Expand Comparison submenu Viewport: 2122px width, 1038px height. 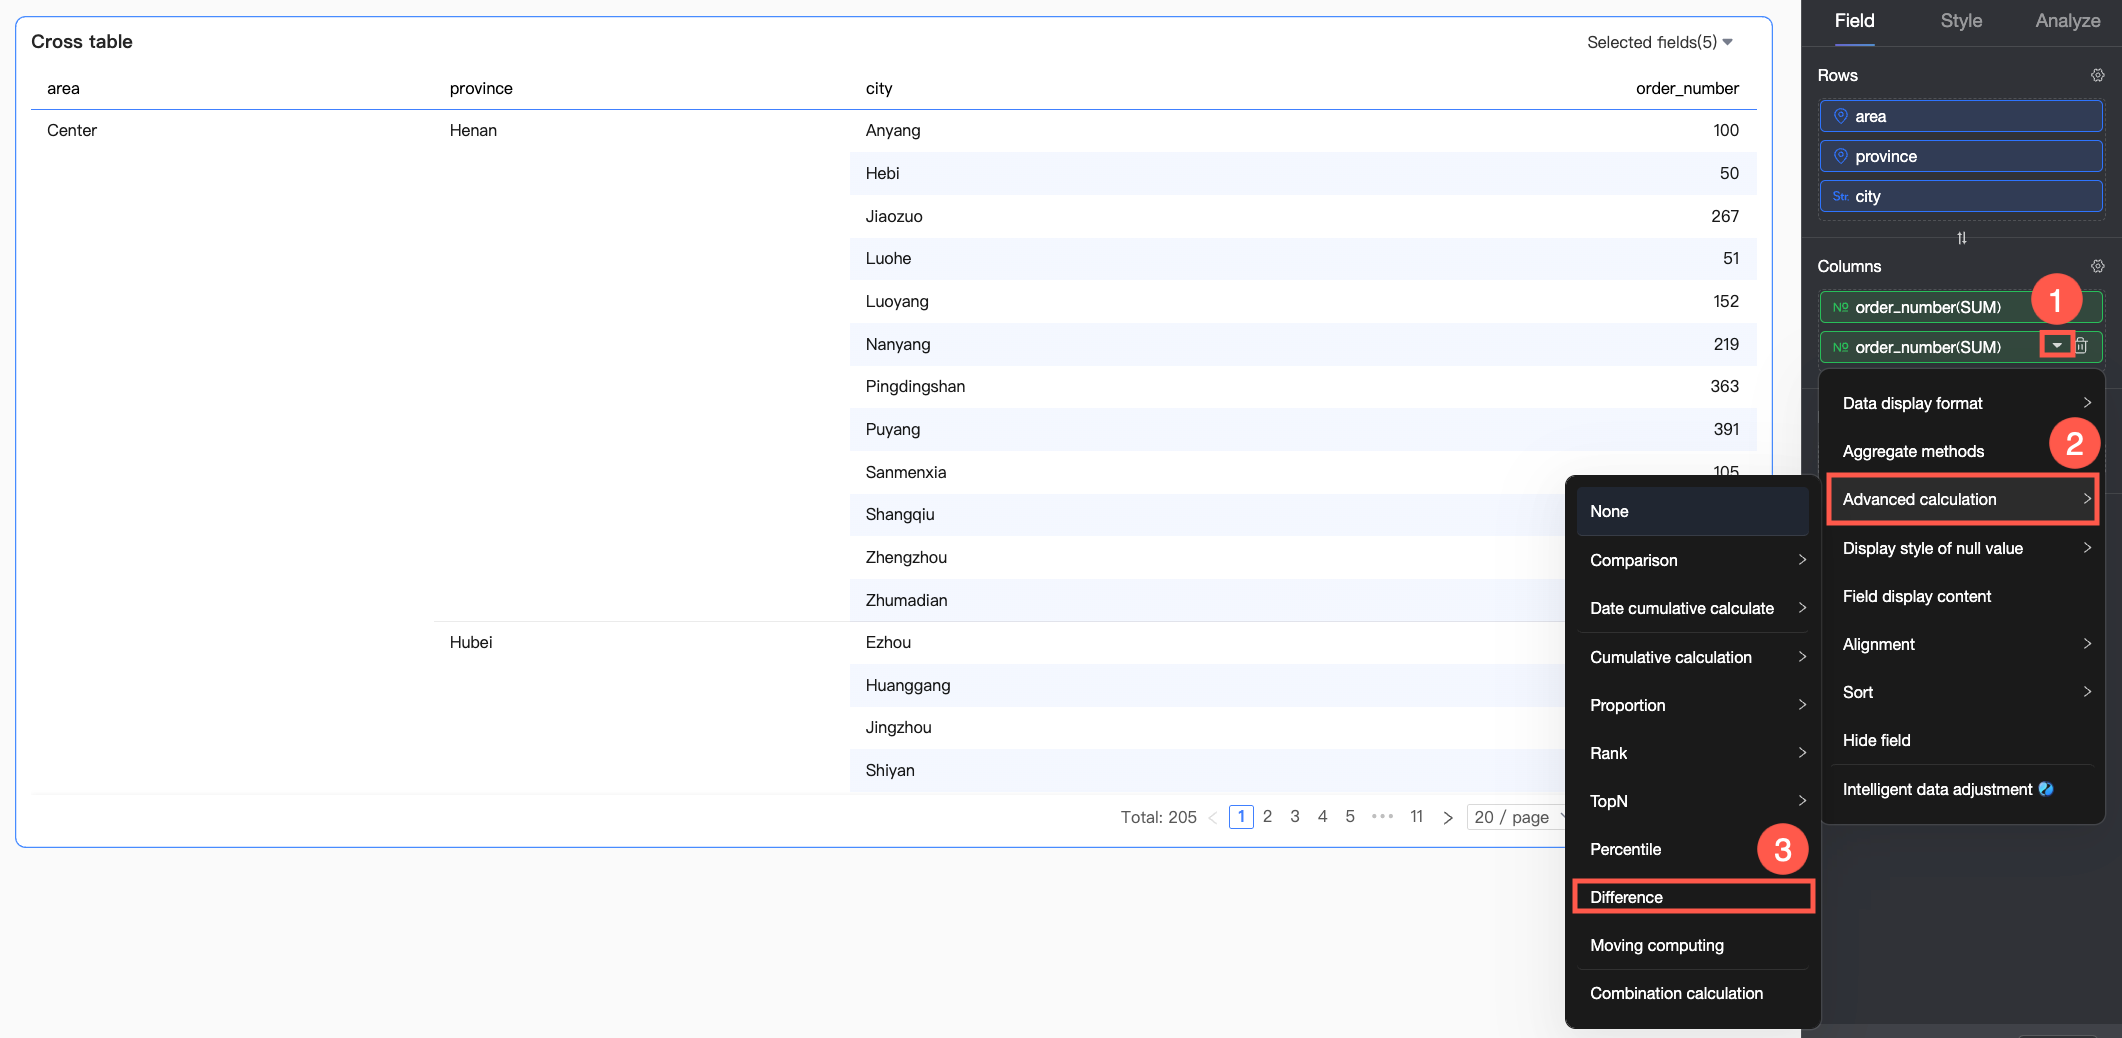[1693, 560]
